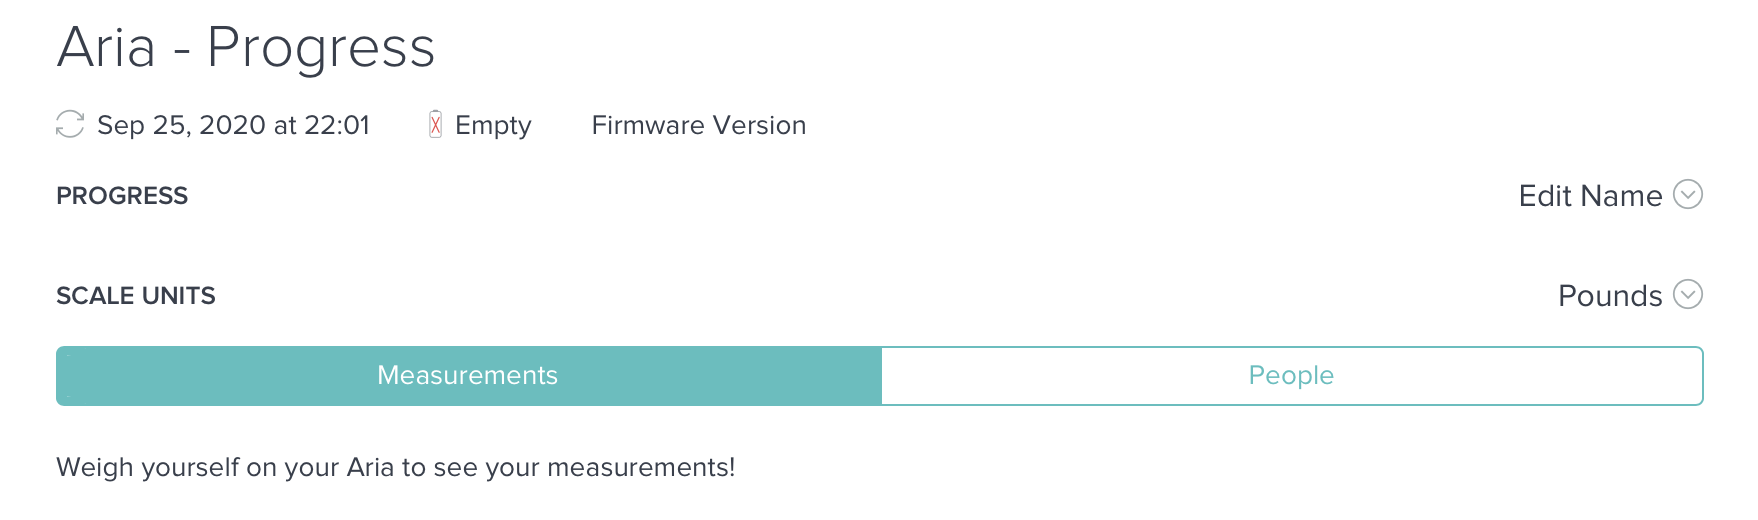Click the sync refresh icon
The width and height of the screenshot is (1758, 520).
(70, 125)
